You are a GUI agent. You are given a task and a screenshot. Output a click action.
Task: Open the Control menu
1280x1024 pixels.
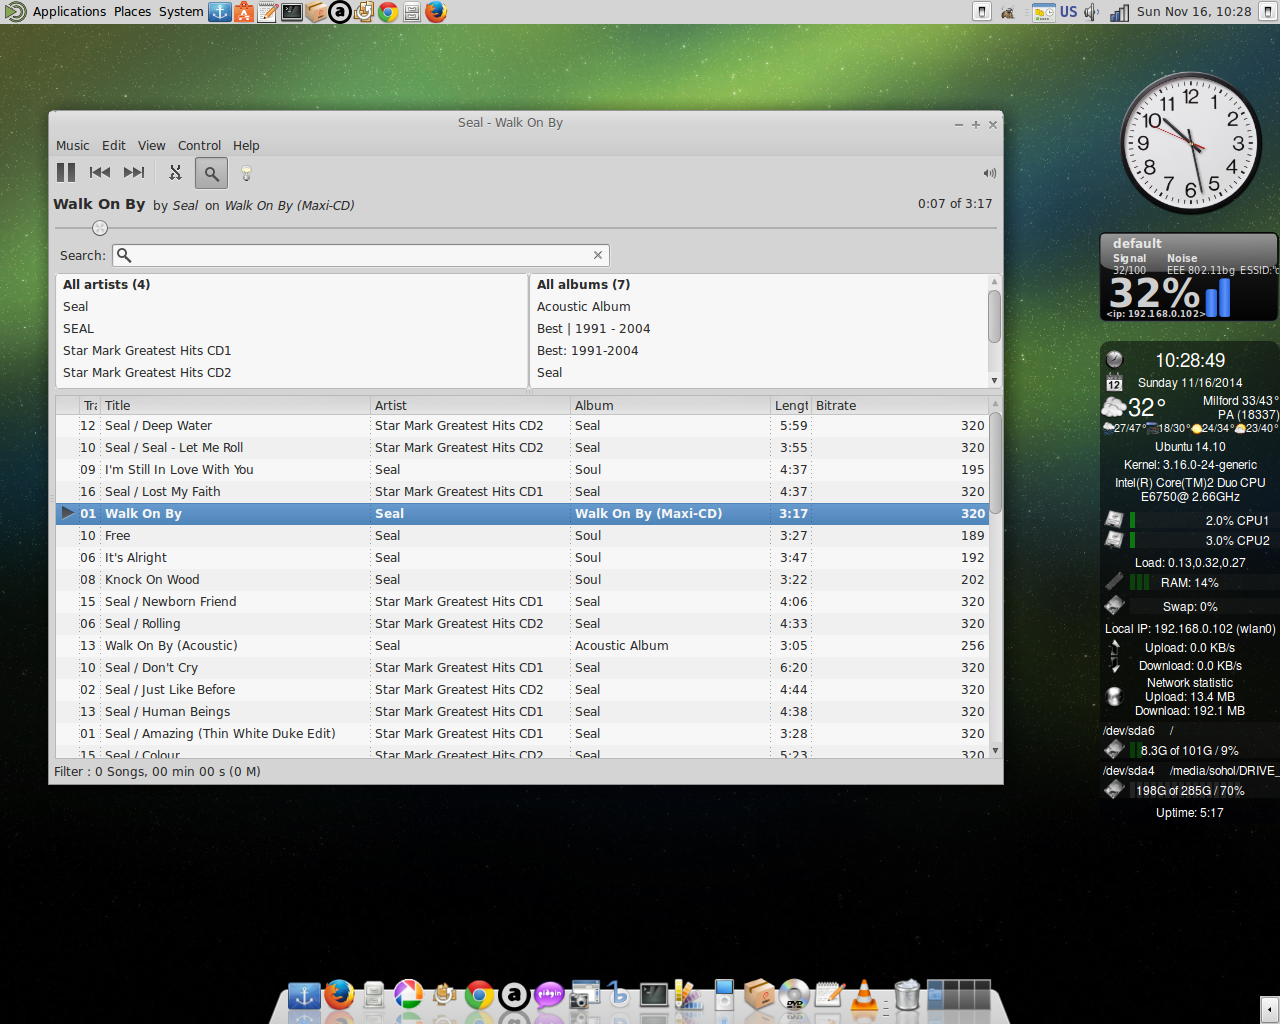coord(200,146)
